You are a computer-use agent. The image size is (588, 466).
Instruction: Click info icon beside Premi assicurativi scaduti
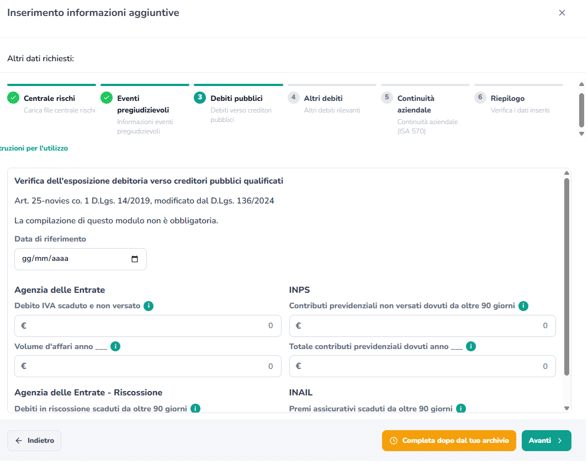click(461, 408)
